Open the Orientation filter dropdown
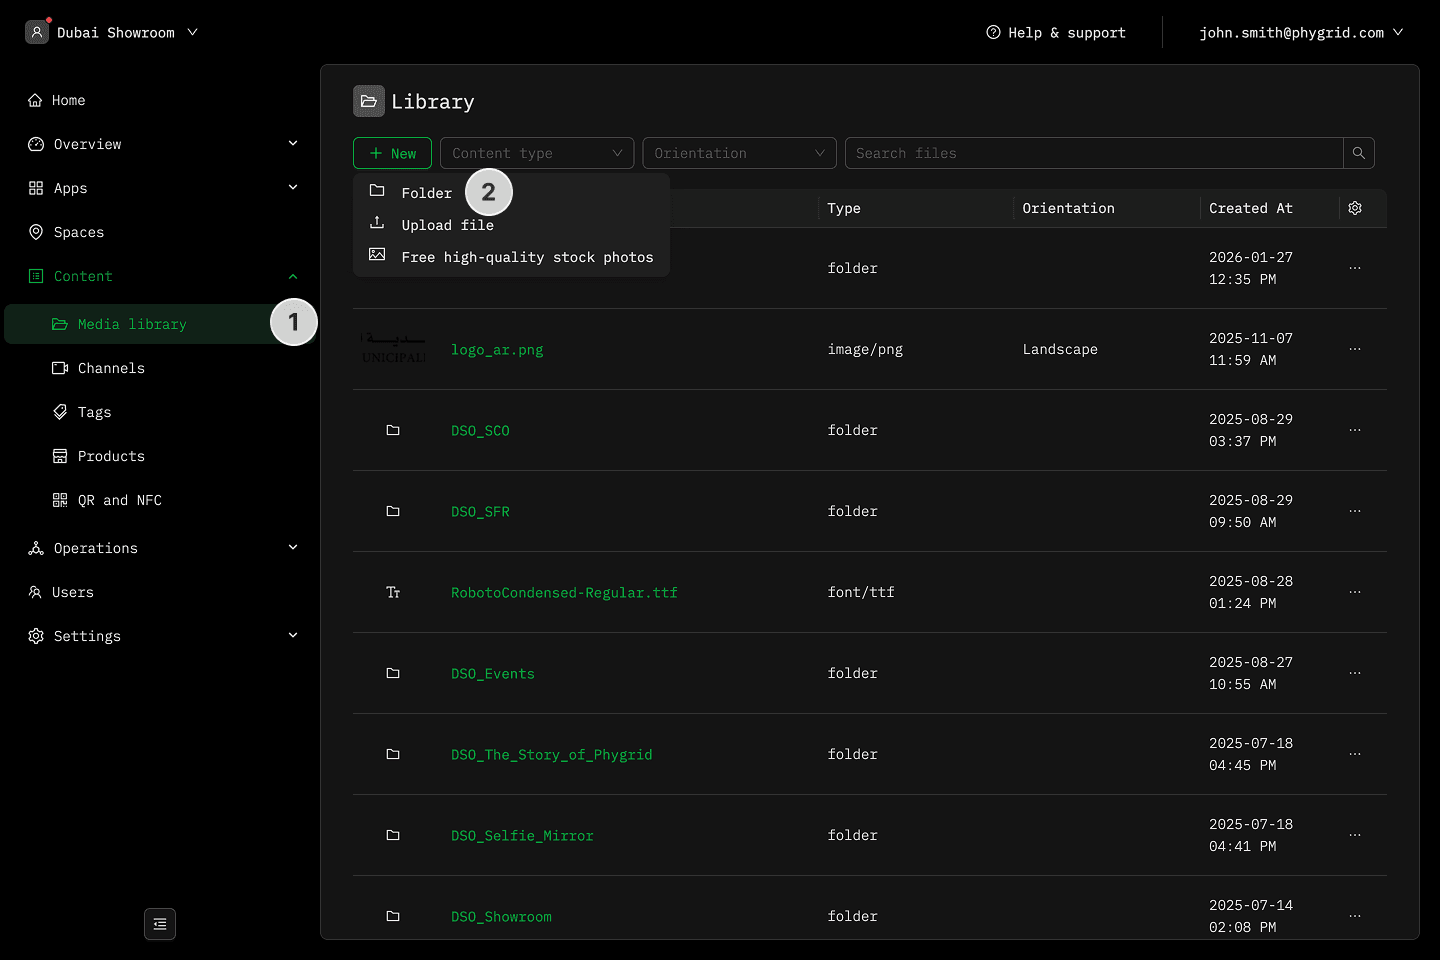Image resolution: width=1440 pixels, height=960 pixels. [739, 153]
